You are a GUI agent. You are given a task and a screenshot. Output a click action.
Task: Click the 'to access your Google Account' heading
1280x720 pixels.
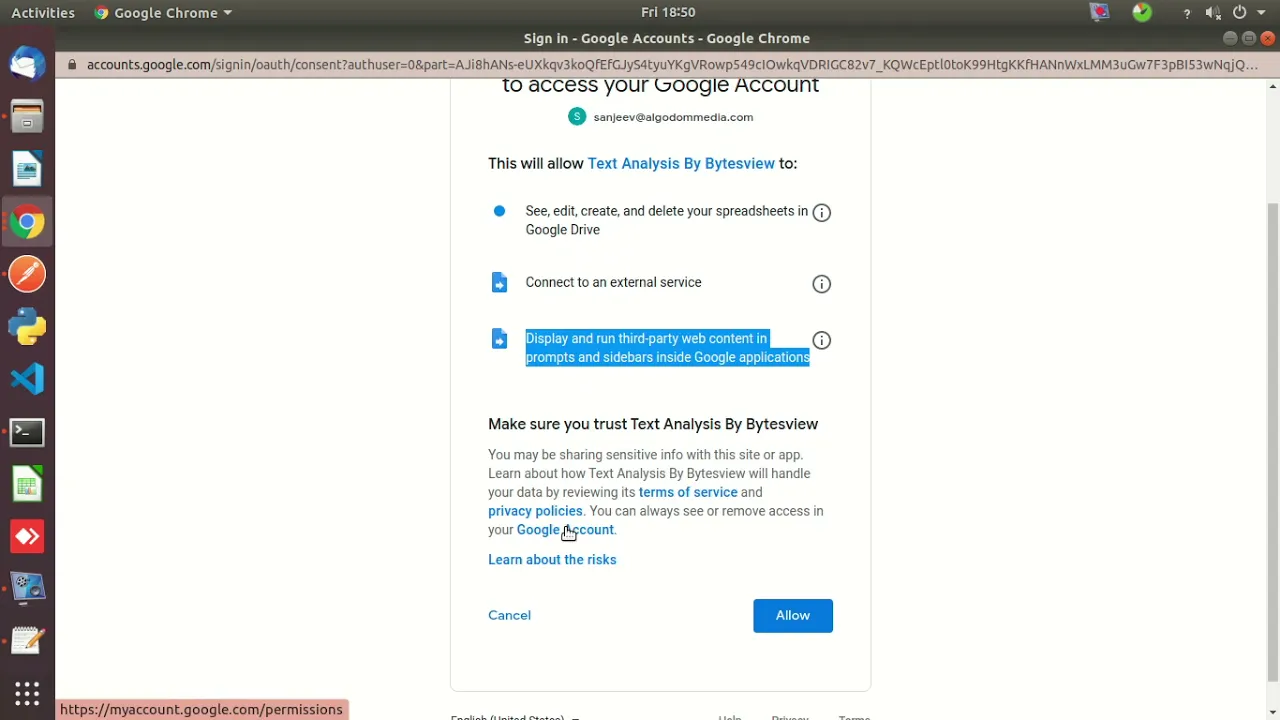pyautogui.click(x=660, y=85)
